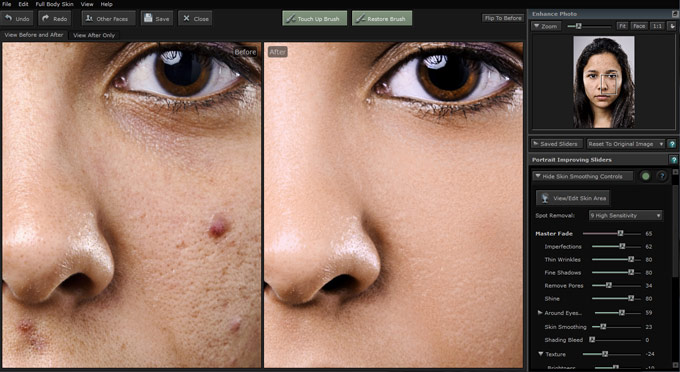Open help for Portrait Improving Sliders
Image resolution: width=680 pixels, height=372 pixels.
click(x=673, y=160)
